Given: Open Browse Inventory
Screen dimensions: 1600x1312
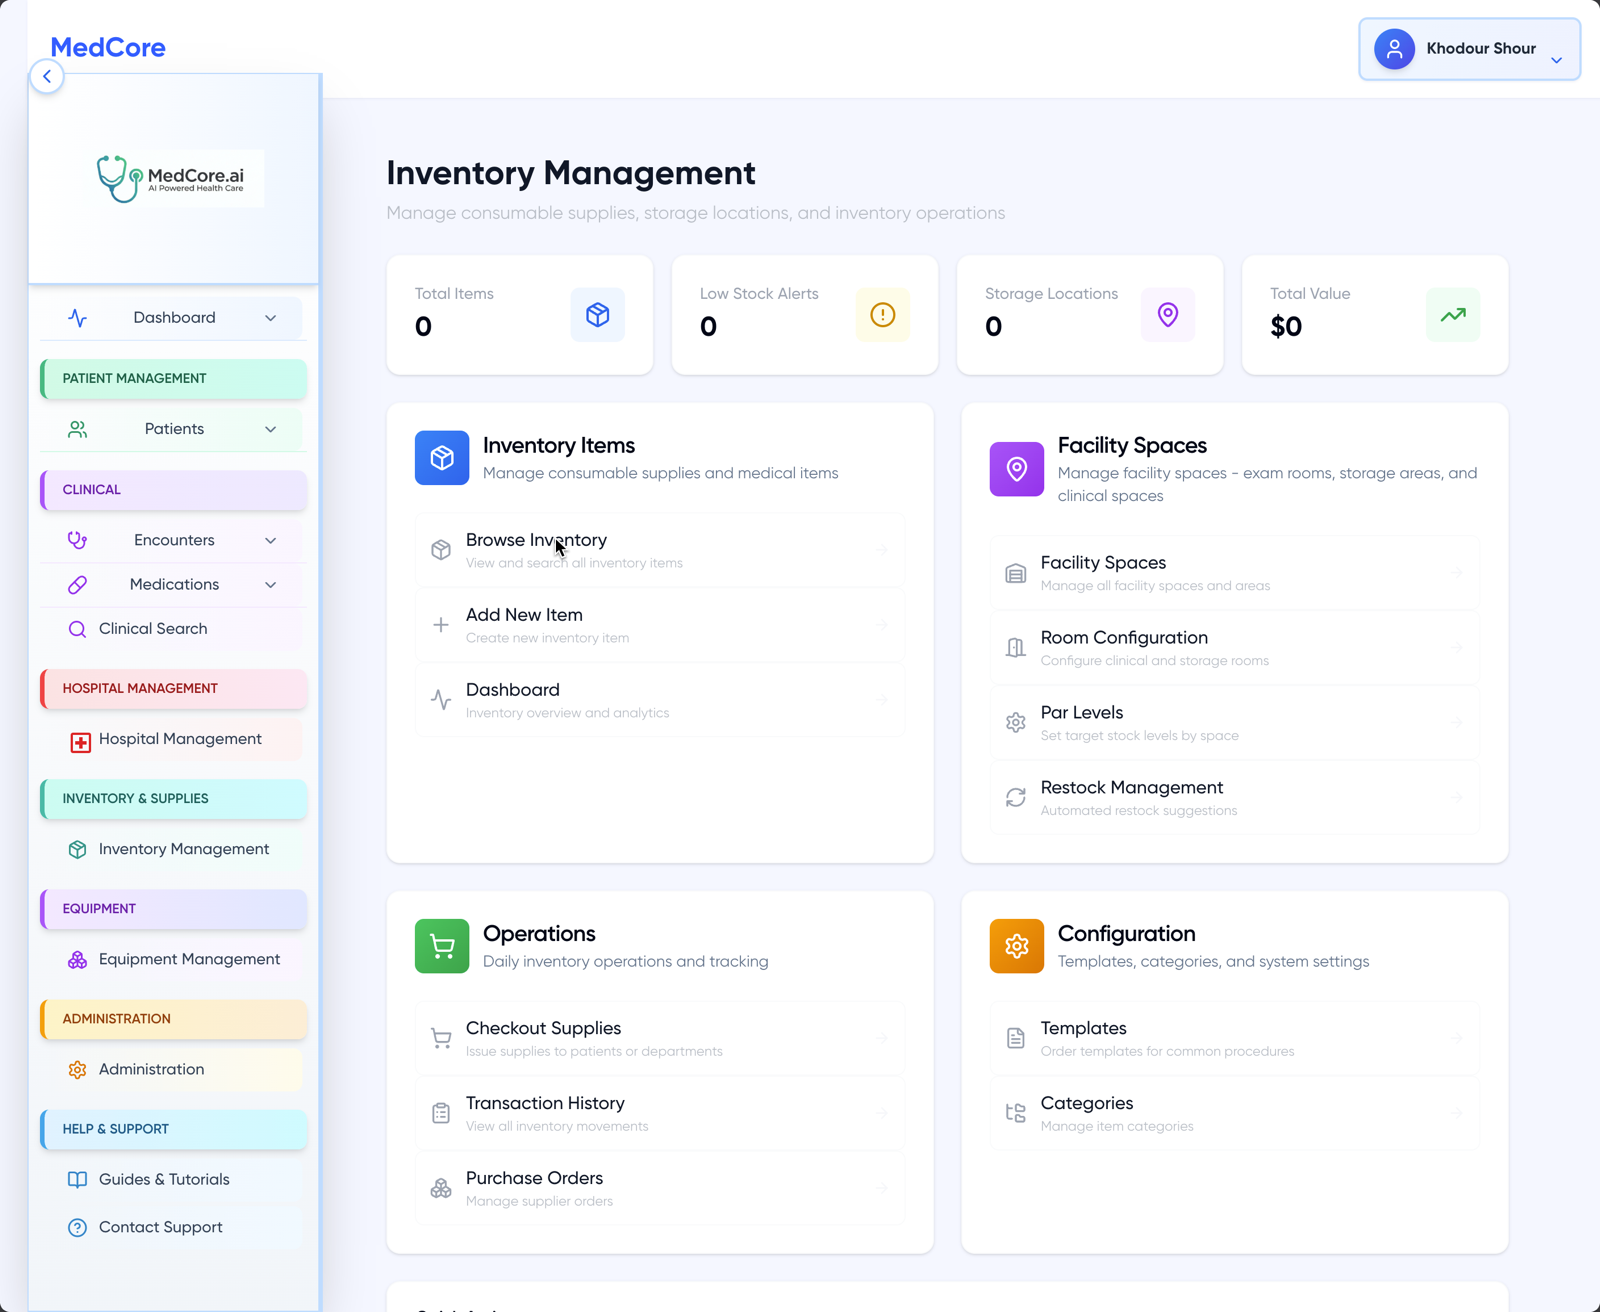Looking at the screenshot, I should 659,549.
